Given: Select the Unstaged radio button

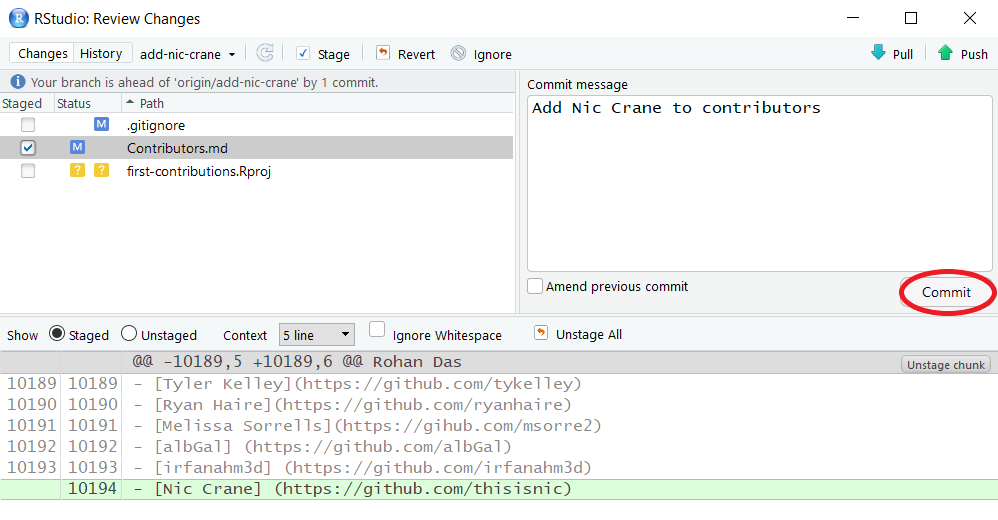Looking at the screenshot, I should coord(129,334).
